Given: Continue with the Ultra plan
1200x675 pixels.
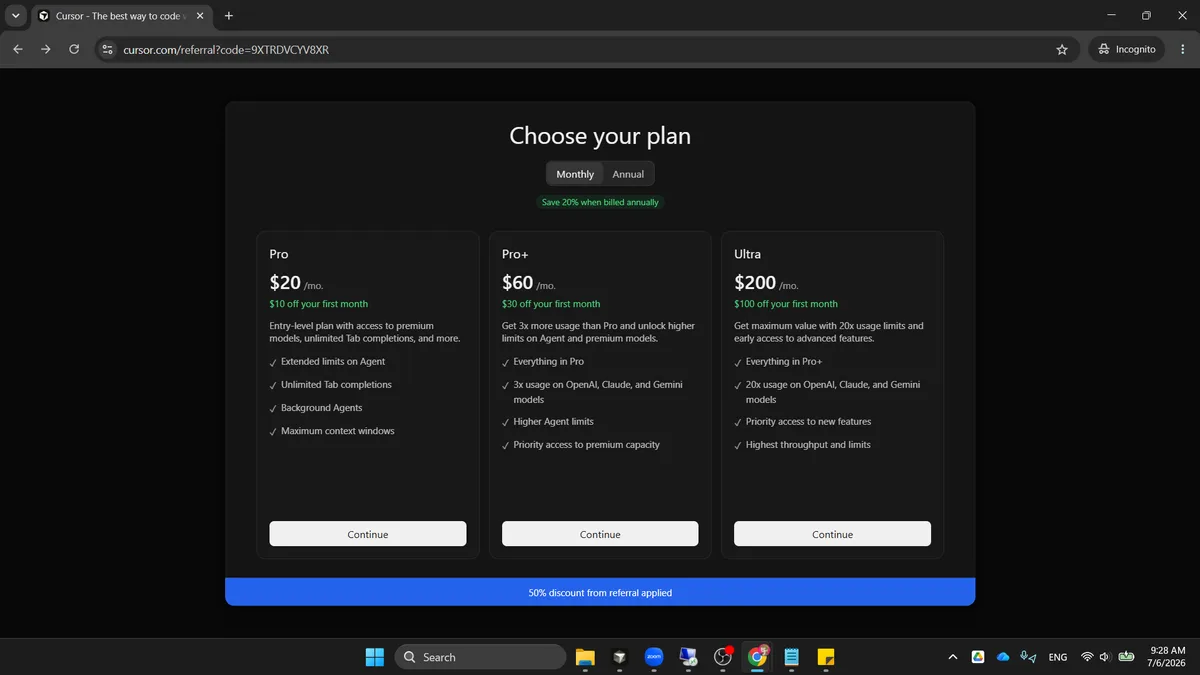Looking at the screenshot, I should coord(832,534).
